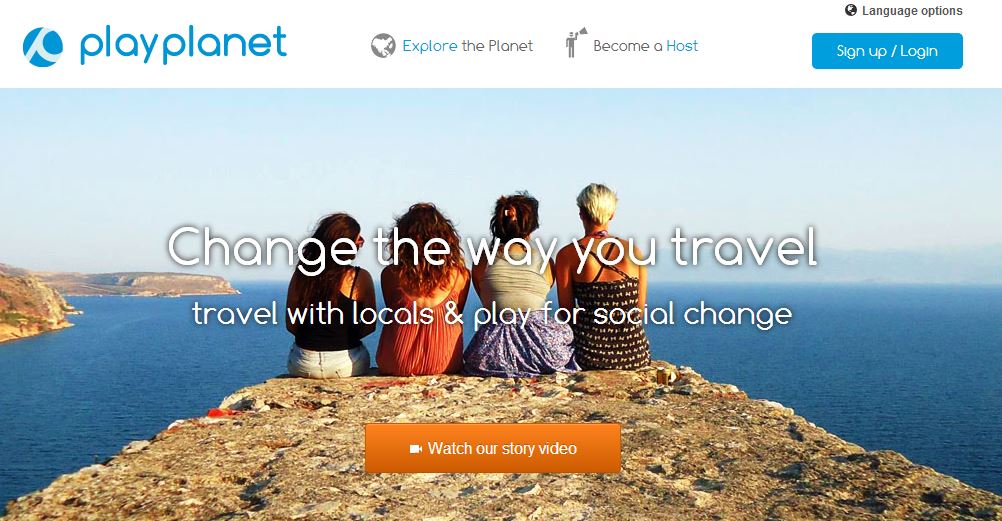Click the host figure icon with megaphone
Image resolution: width=1002 pixels, height=521 pixels.
coord(576,43)
